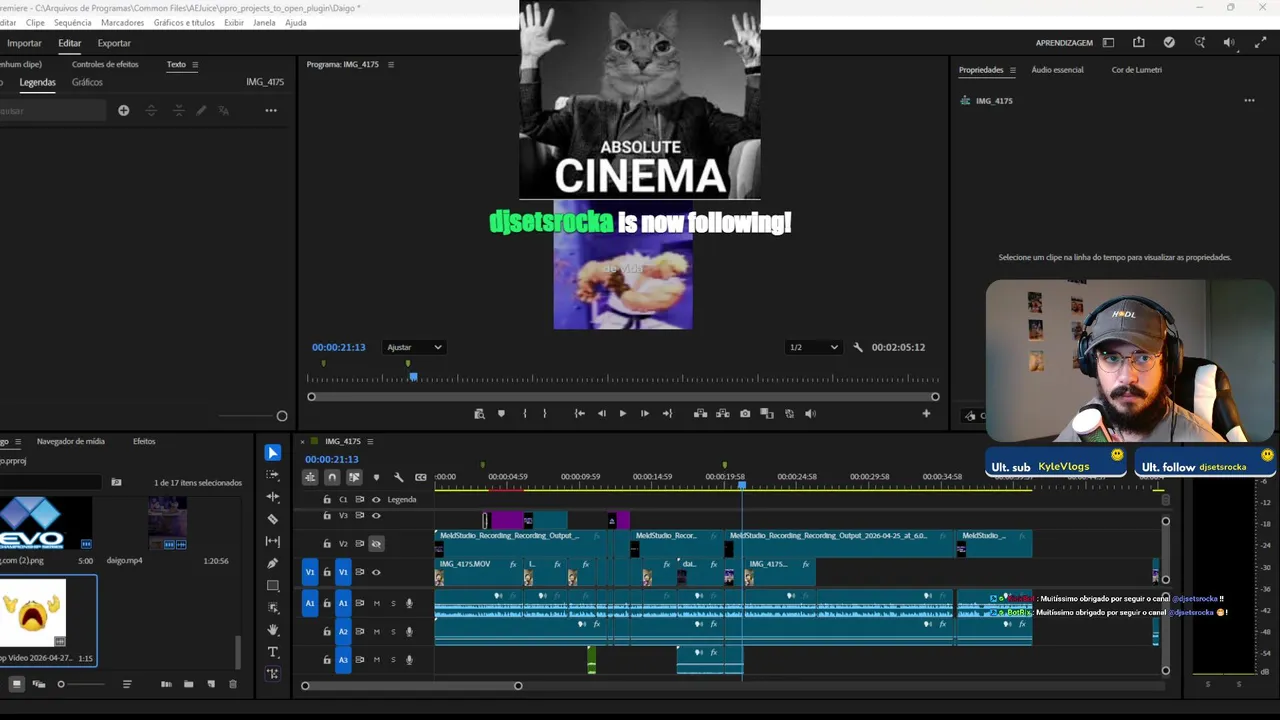Open the captions panel three-dots menu
Screen dimensions: 1280x720
click(271, 110)
